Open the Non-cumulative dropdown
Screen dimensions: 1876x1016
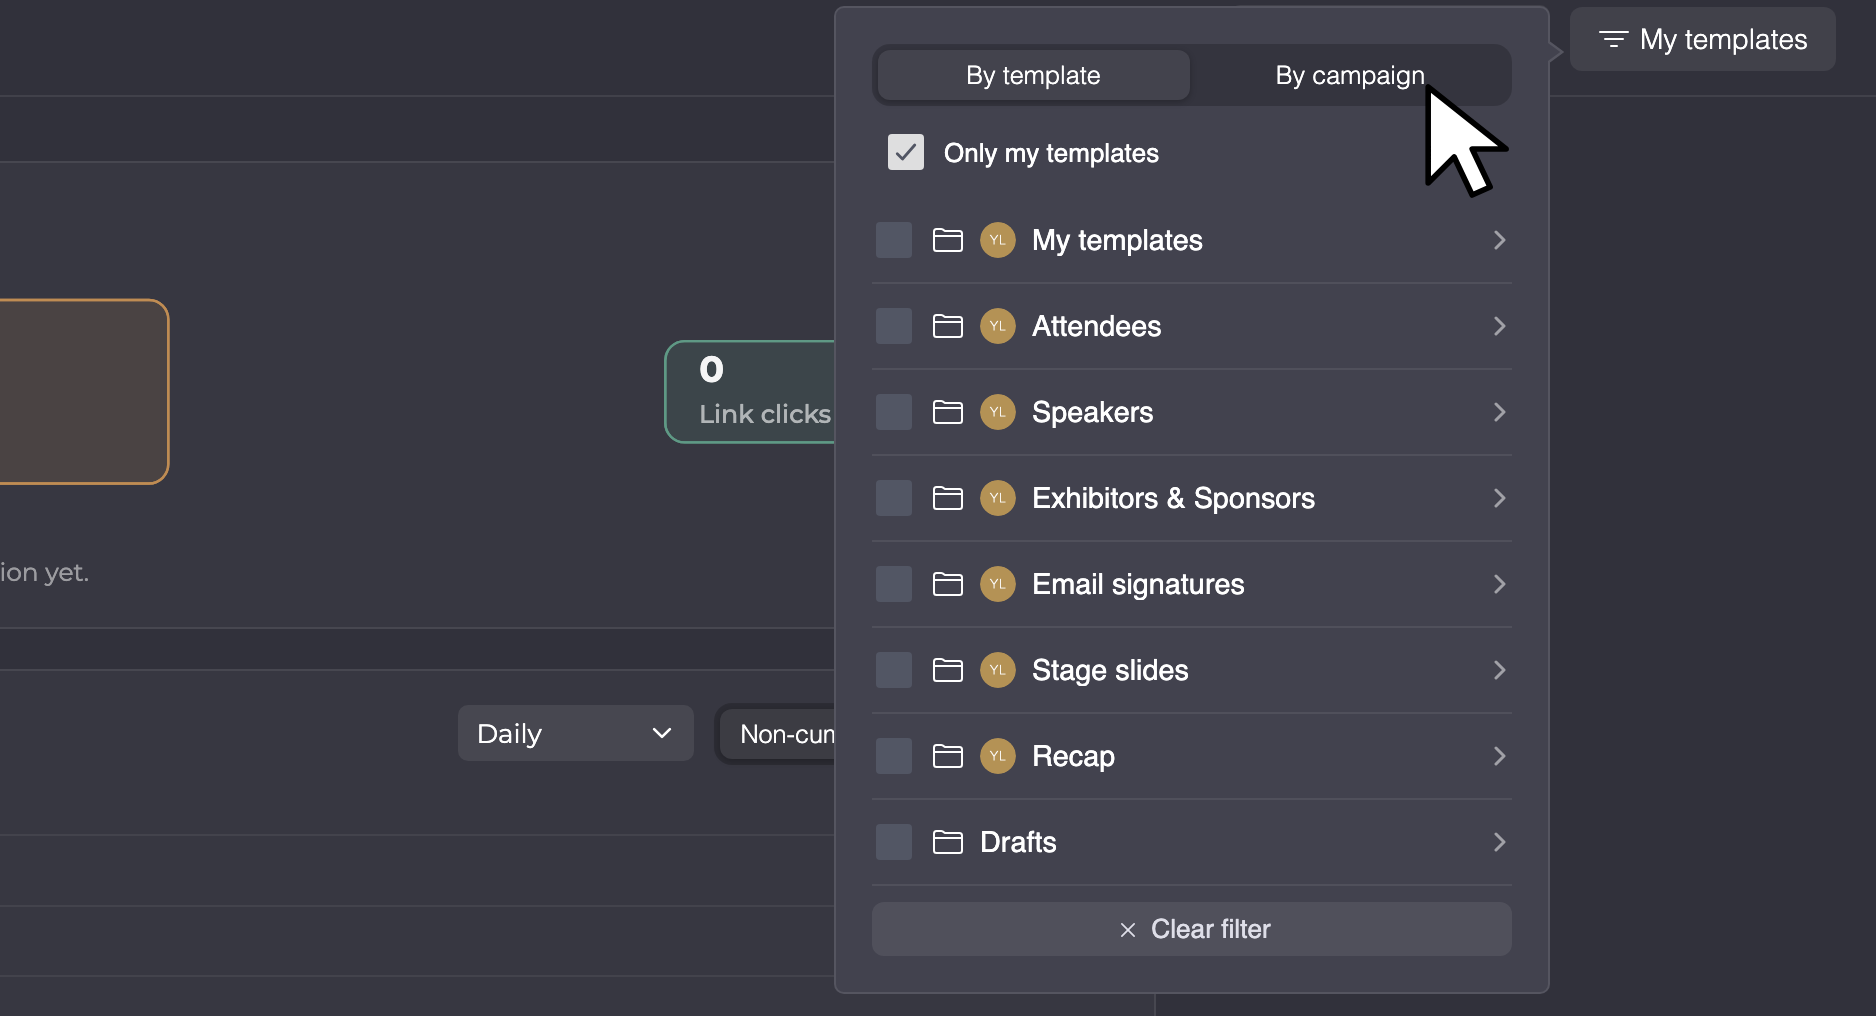pyautogui.click(x=777, y=734)
